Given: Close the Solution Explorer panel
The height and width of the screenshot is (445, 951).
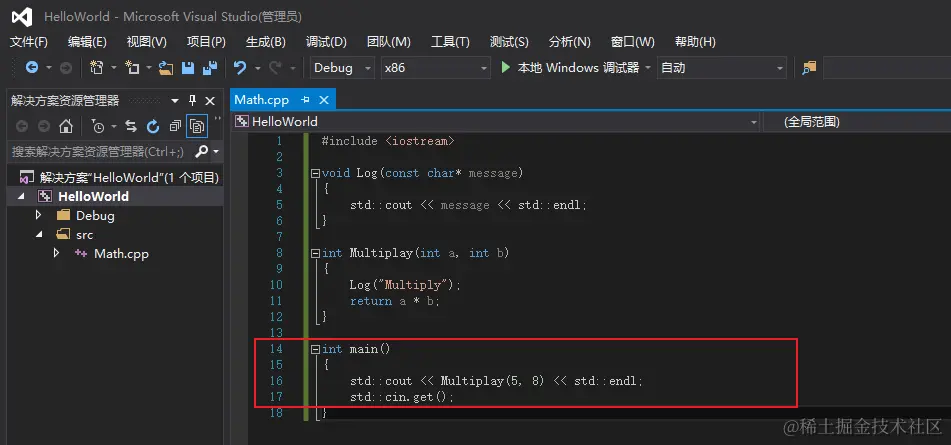Looking at the screenshot, I should (x=210, y=101).
